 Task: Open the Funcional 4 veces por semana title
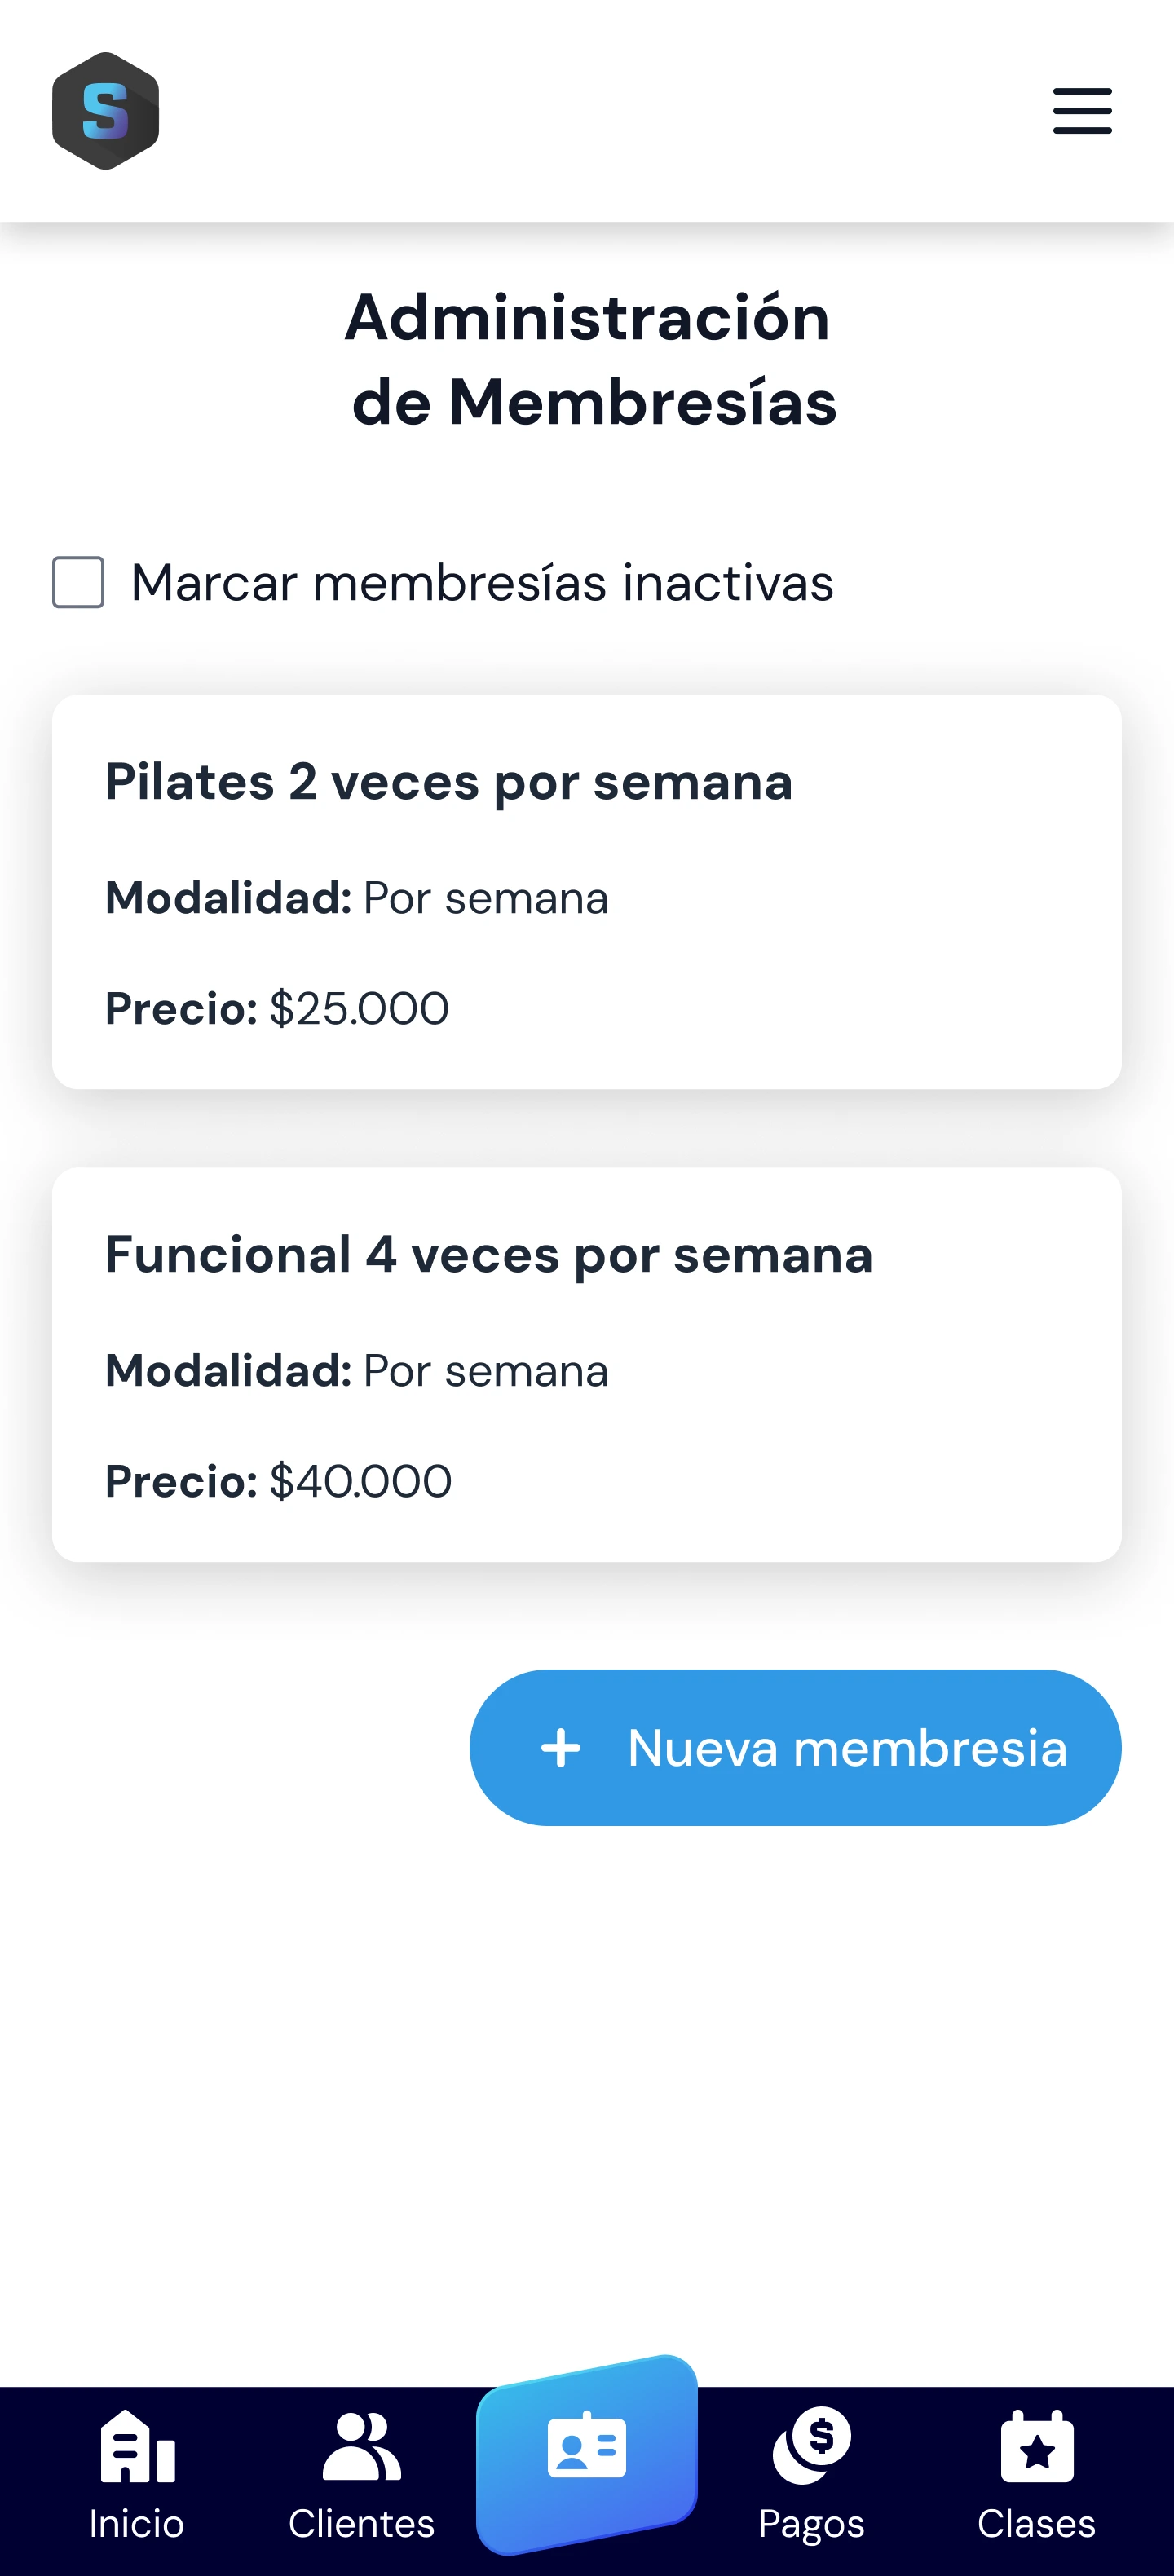point(488,1254)
